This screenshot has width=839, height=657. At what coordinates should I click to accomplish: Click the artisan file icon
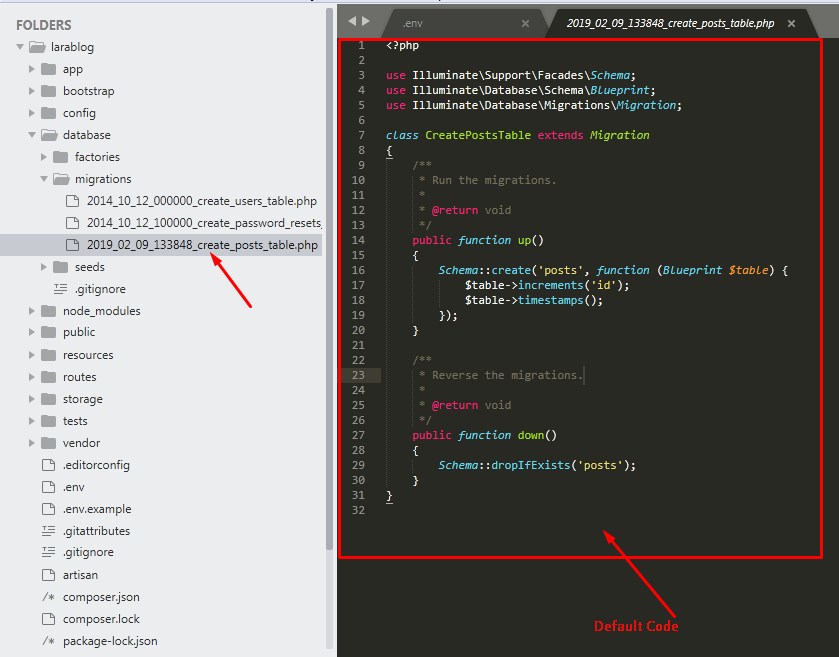(49, 575)
